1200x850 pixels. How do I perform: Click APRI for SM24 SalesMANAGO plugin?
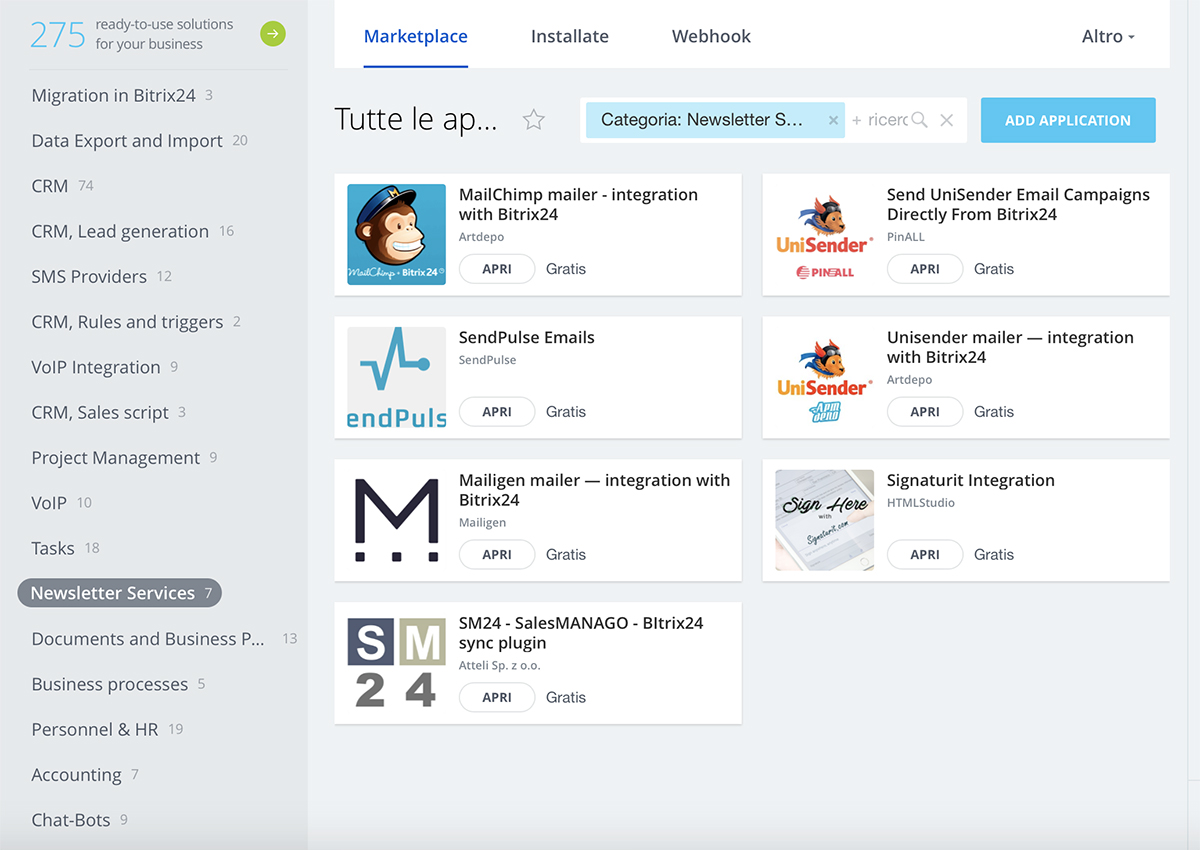coord(497,698)
